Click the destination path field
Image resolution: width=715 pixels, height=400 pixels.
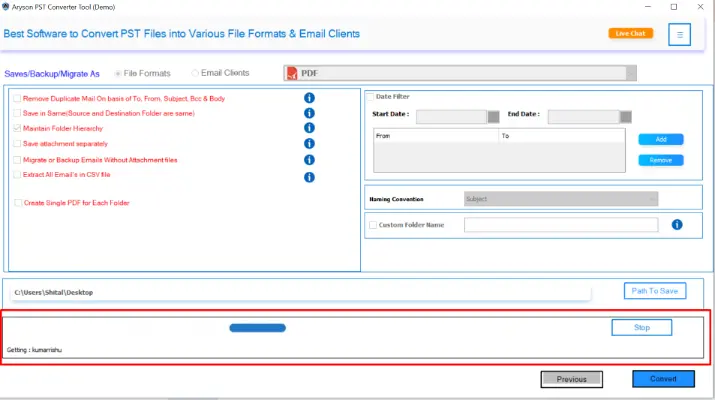(x=301, y=292)
